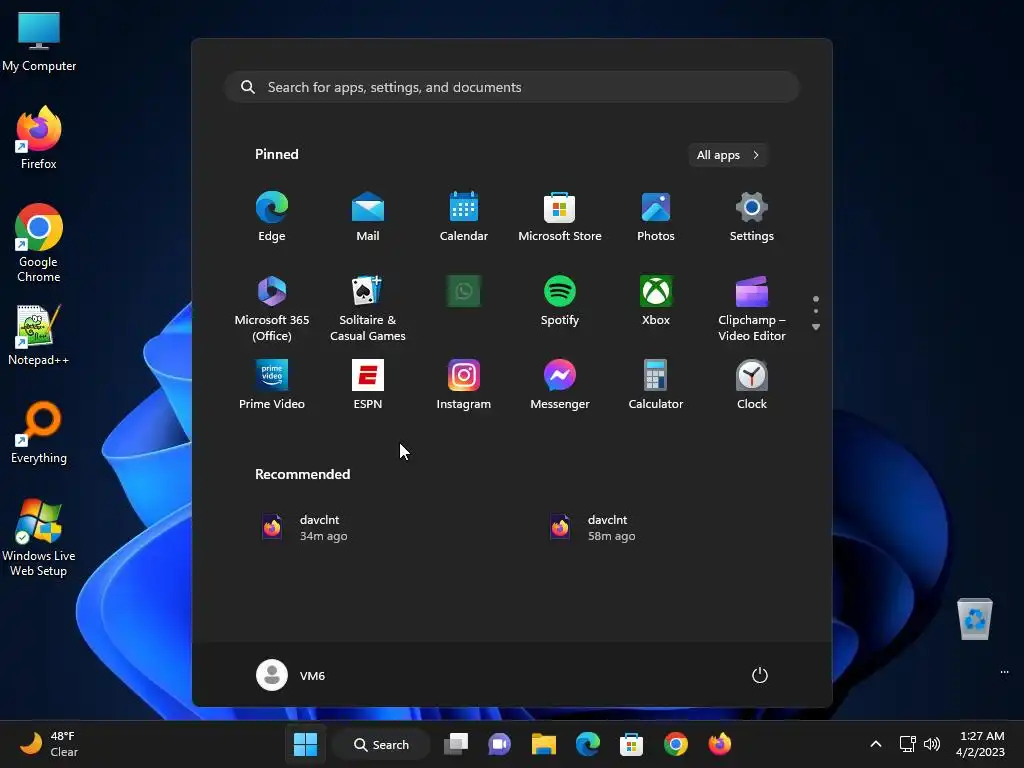Click the volume speaker tray icon
1024x768 pixels.
[932, 744]
